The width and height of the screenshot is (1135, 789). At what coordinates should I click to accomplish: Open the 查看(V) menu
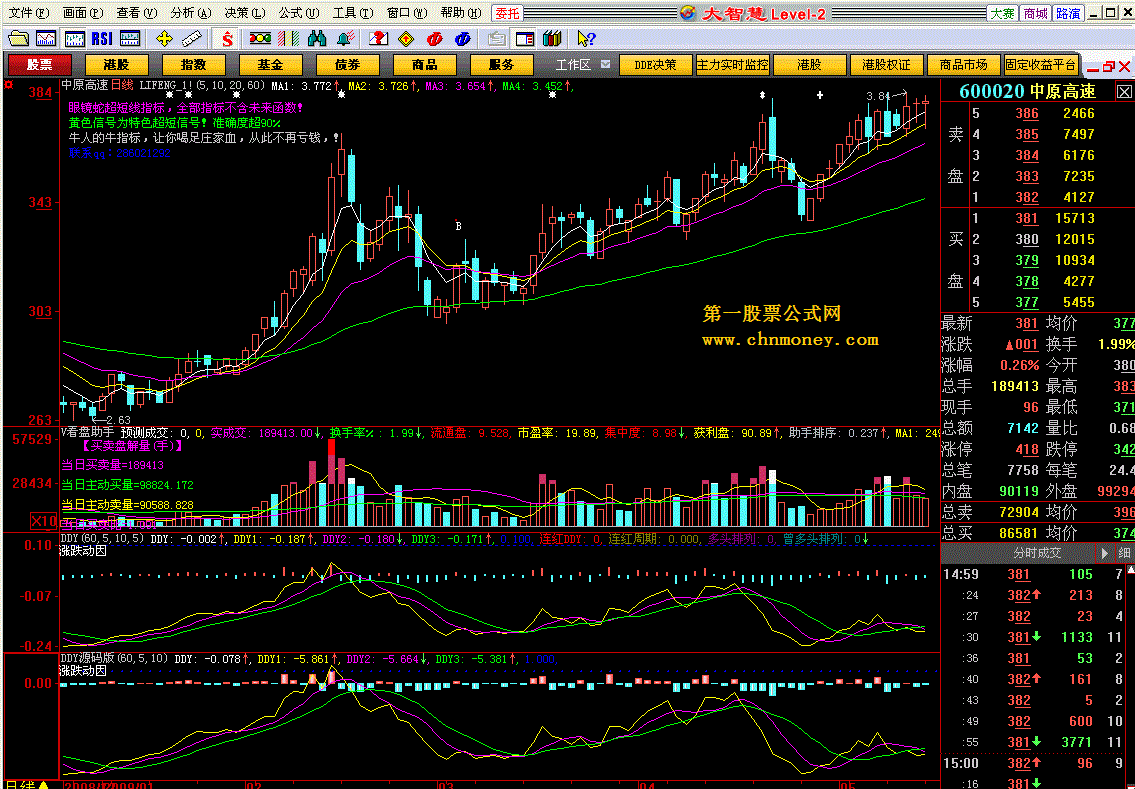[136, 13]
